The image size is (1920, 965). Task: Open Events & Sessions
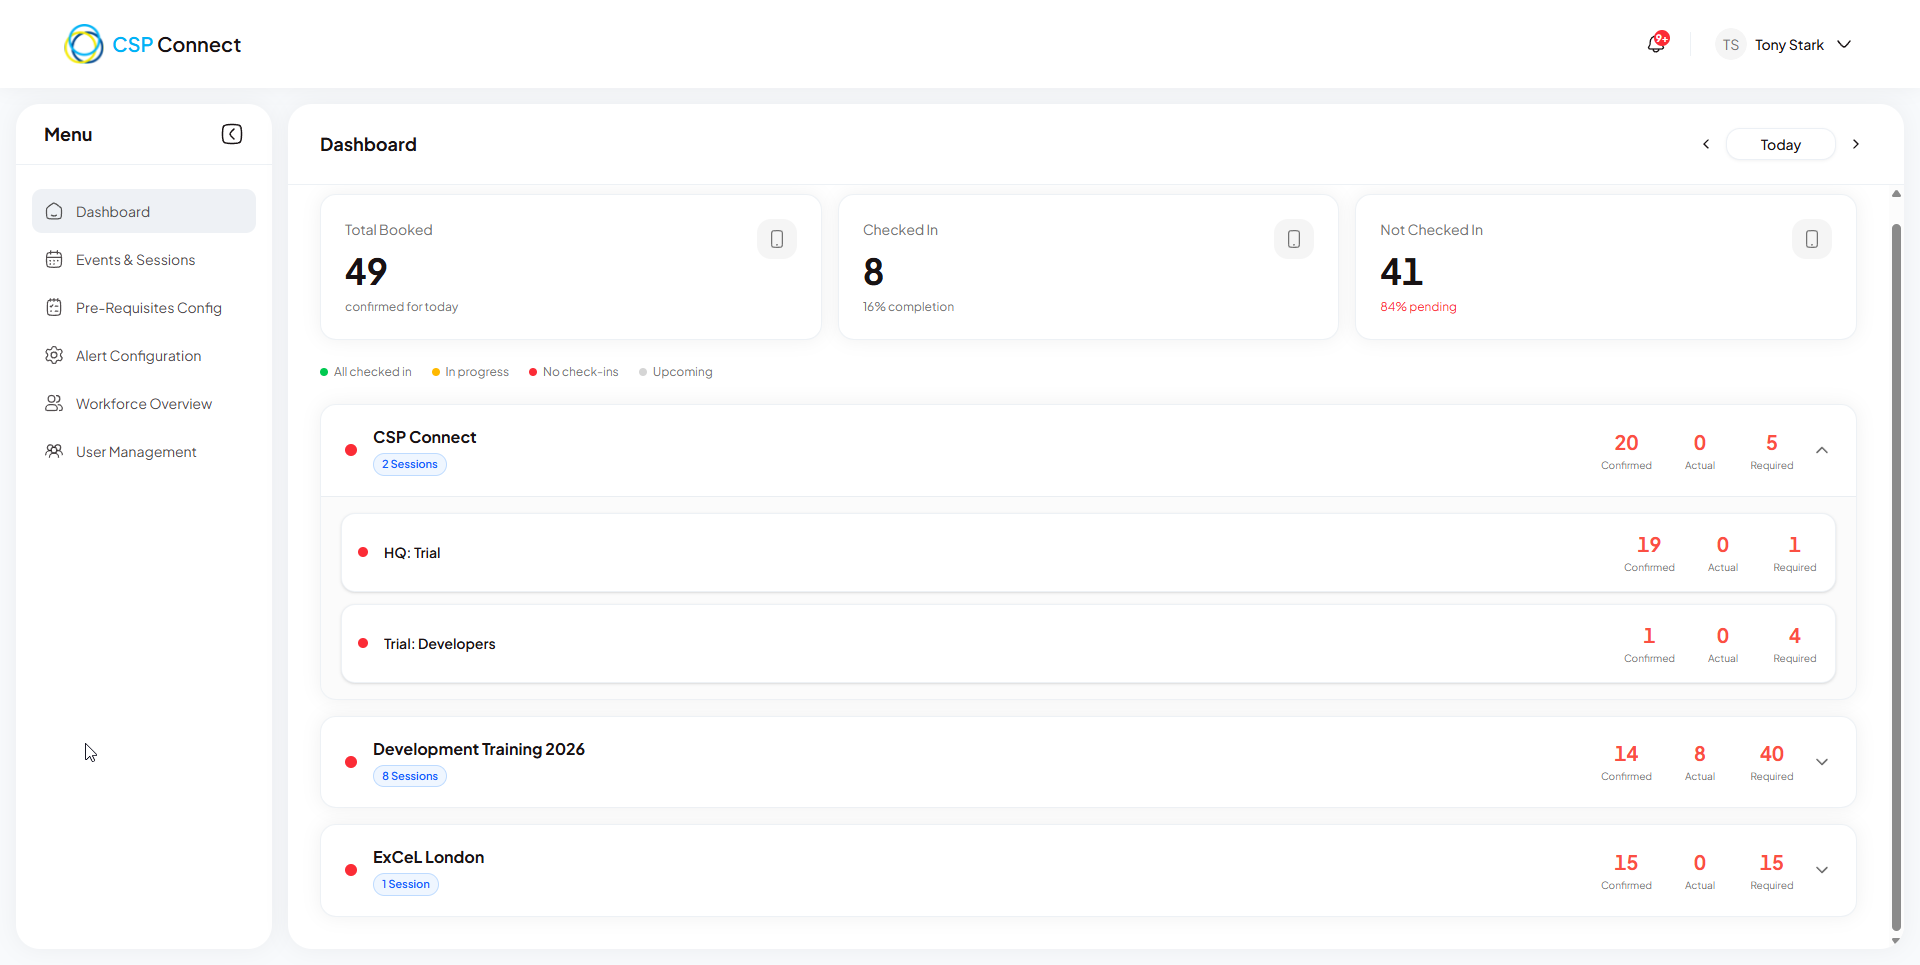click(144, 259)
